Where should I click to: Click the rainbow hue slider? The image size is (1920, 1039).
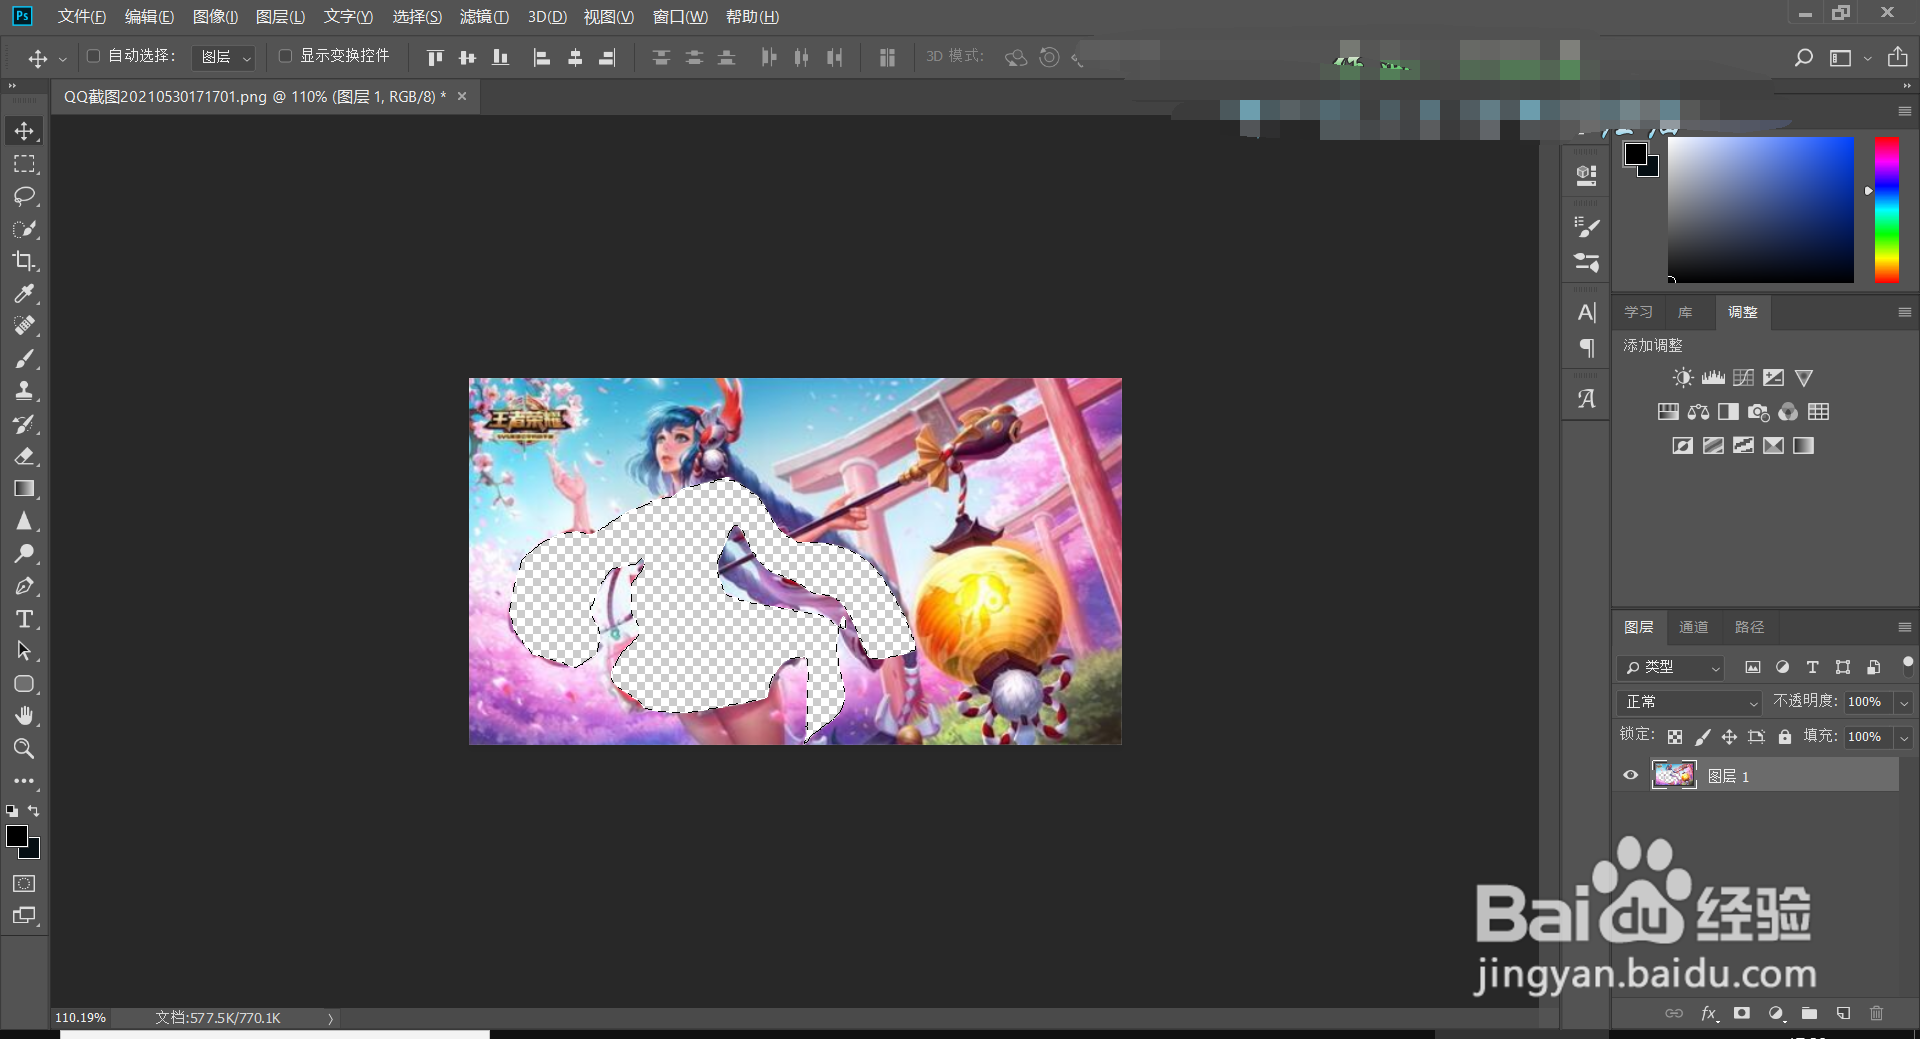coord(1887,210)
